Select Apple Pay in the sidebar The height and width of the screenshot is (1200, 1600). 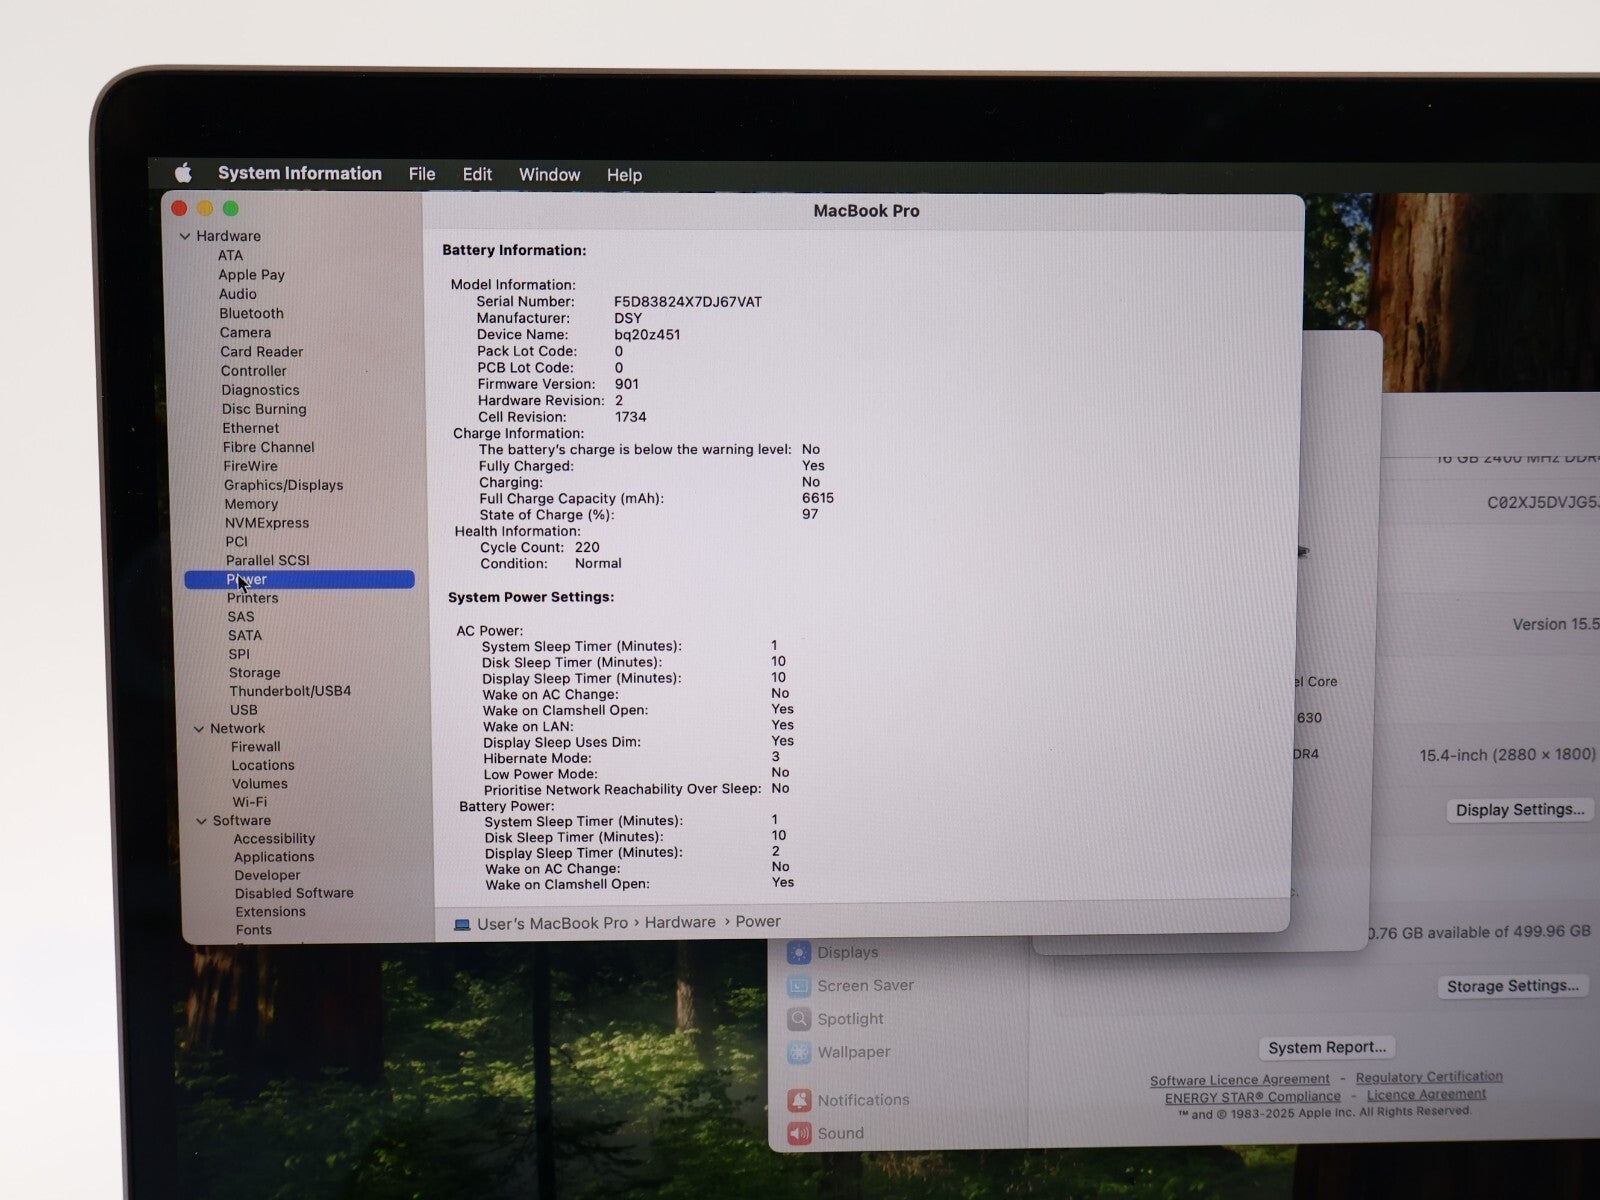coord(252,275)
